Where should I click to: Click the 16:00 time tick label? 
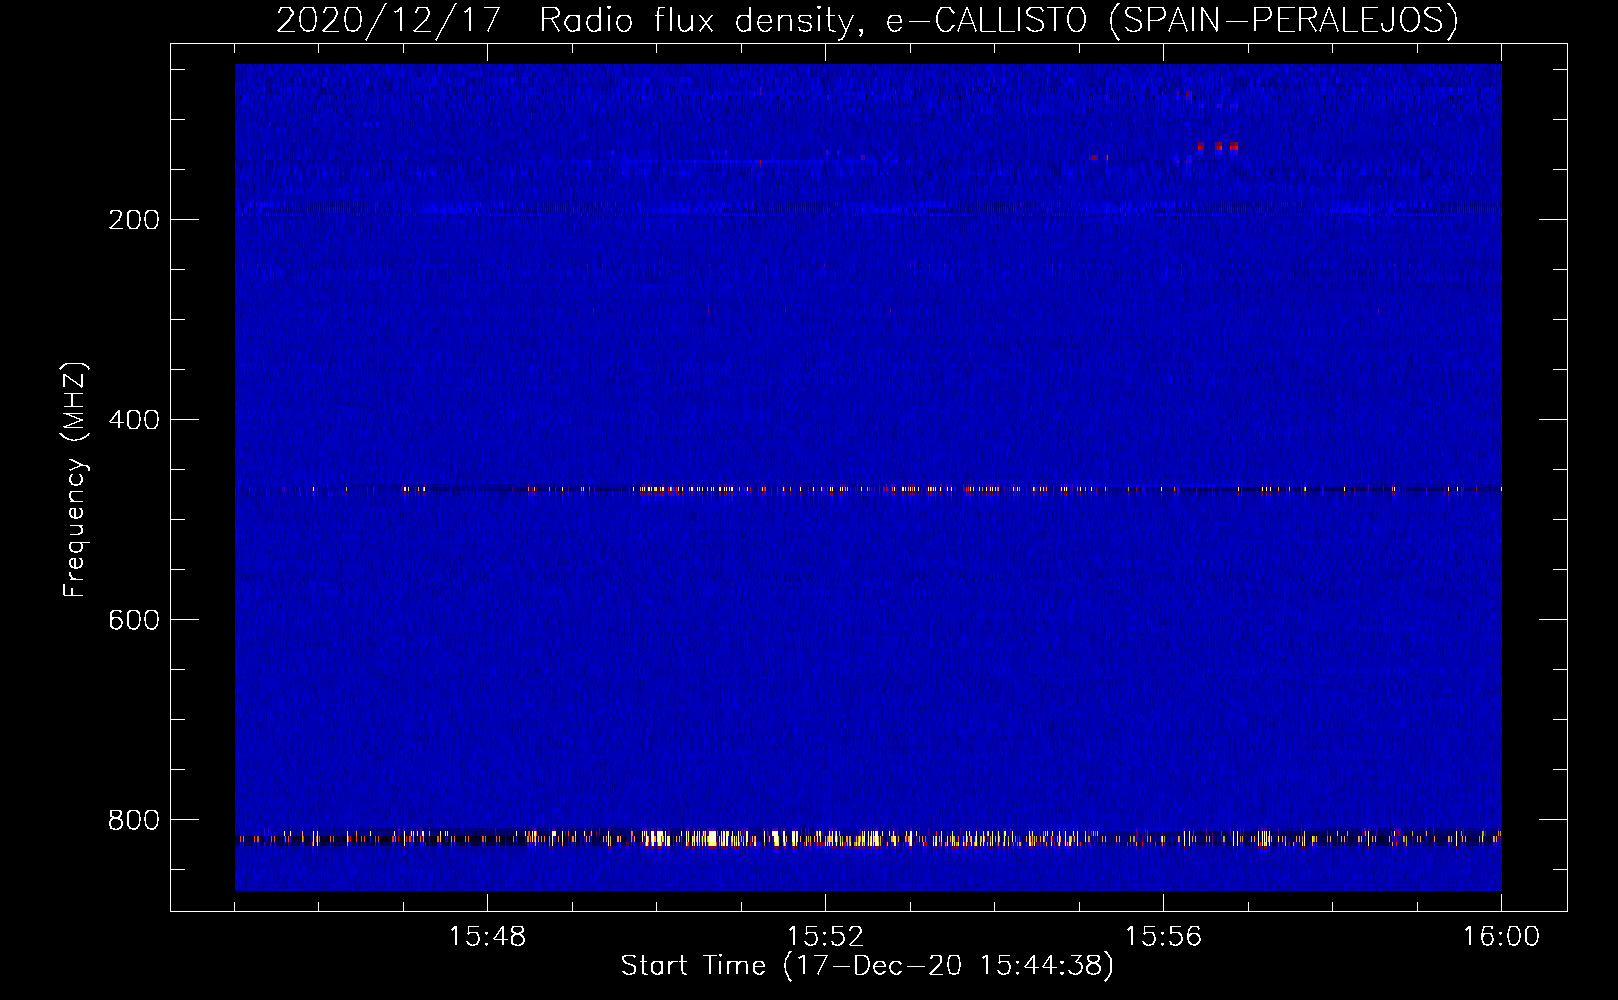[x=1501, y=937]
